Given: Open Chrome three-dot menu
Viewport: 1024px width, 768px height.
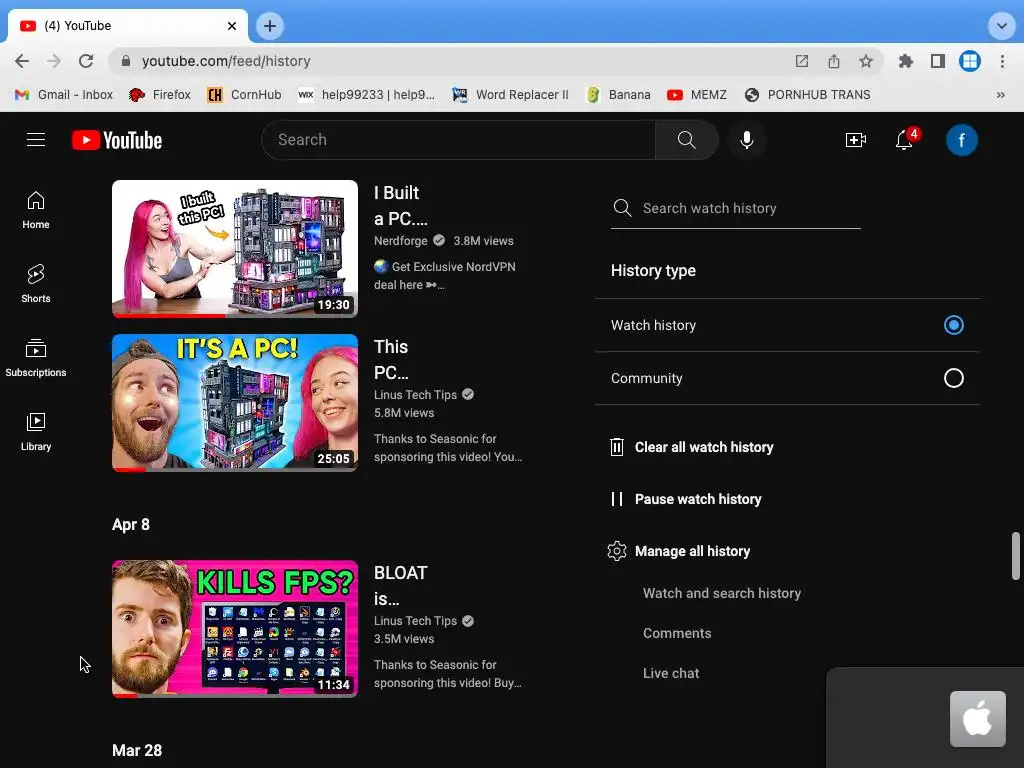Looking at the screenshot, I should click(x=1002, y=61).
